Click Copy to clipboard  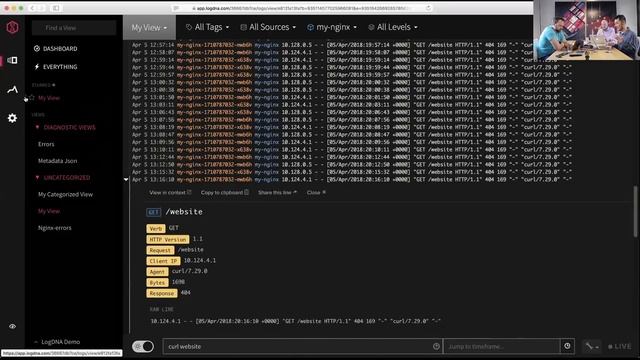(224, 192)
